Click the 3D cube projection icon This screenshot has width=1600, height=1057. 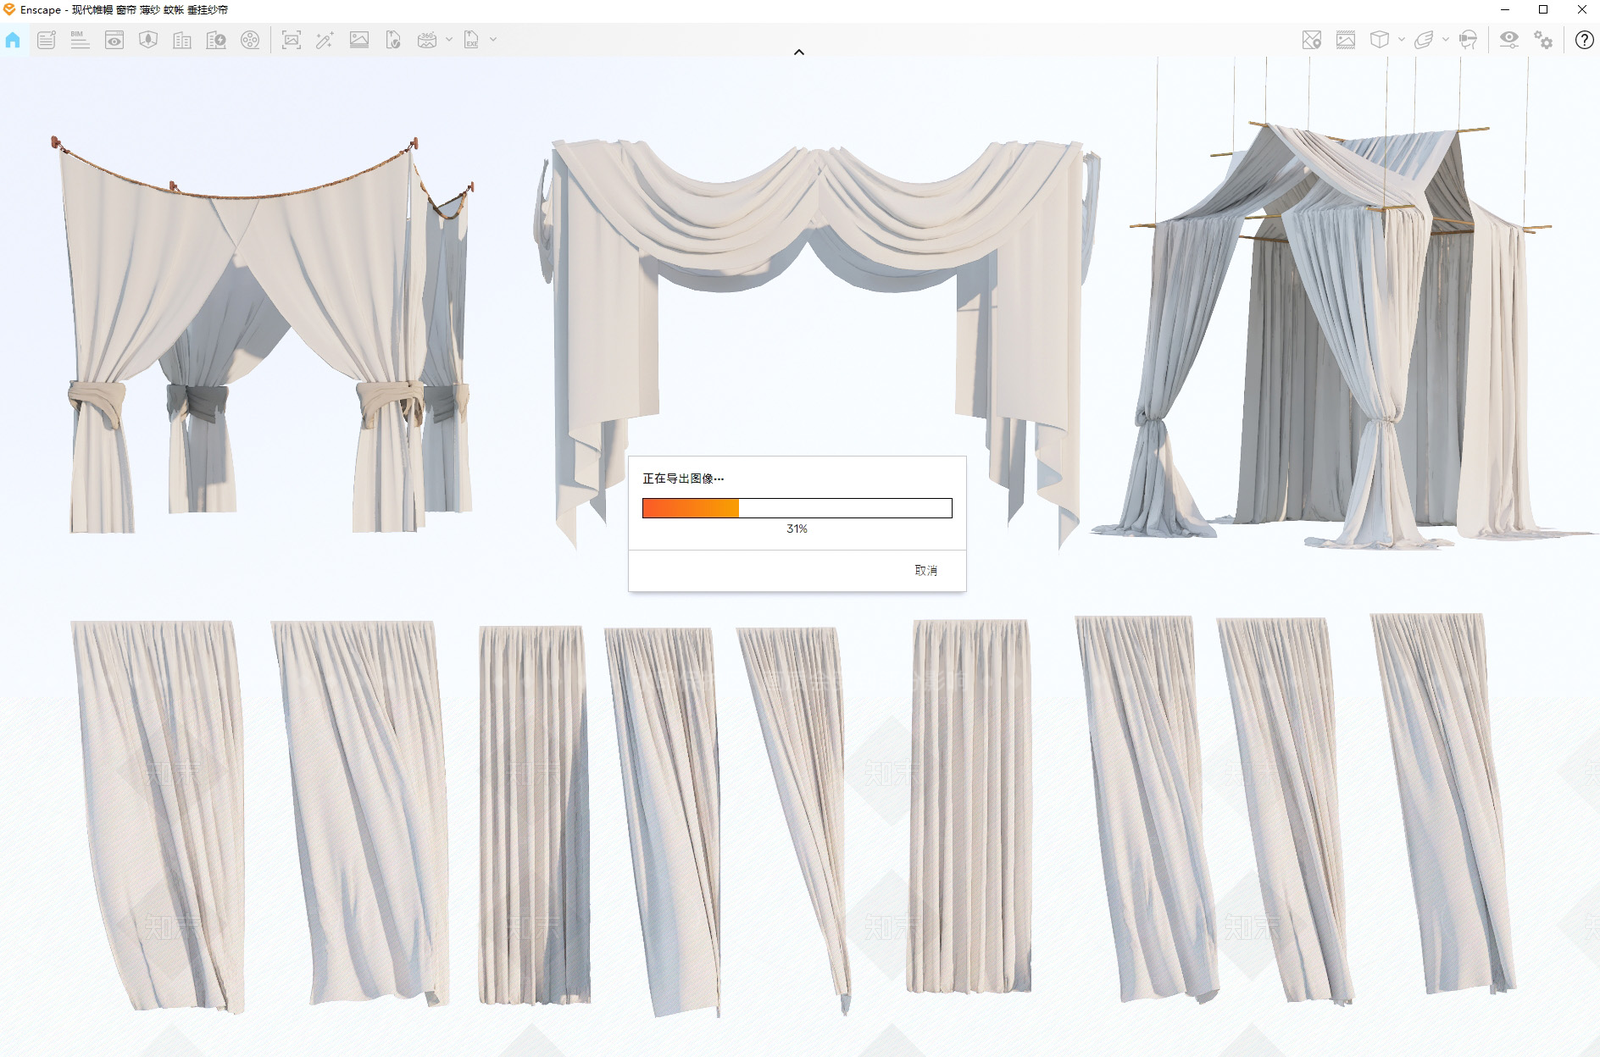[1379, 40]
